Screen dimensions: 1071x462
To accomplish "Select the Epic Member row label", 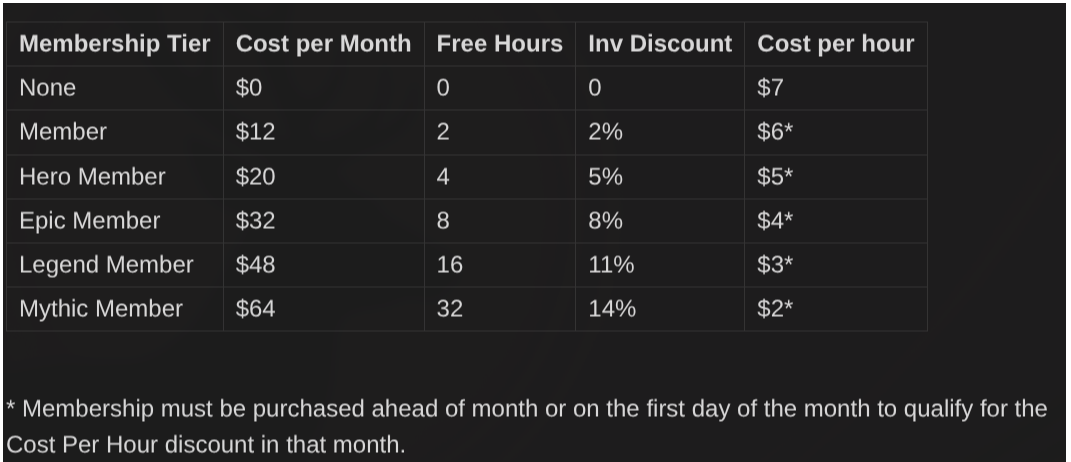I will 115,221.
